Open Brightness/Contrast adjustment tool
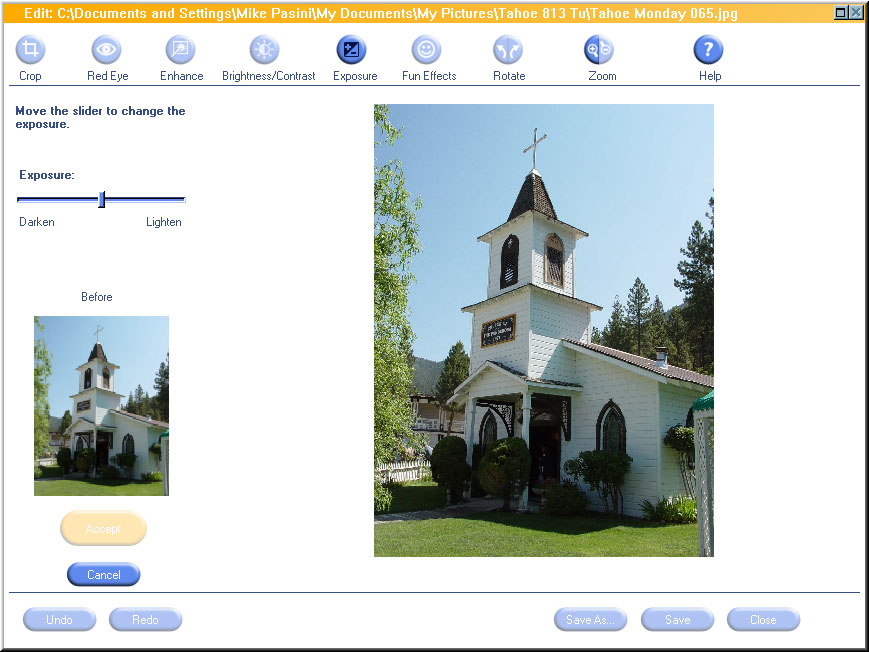869x652 pixels. tap(265, 50)
